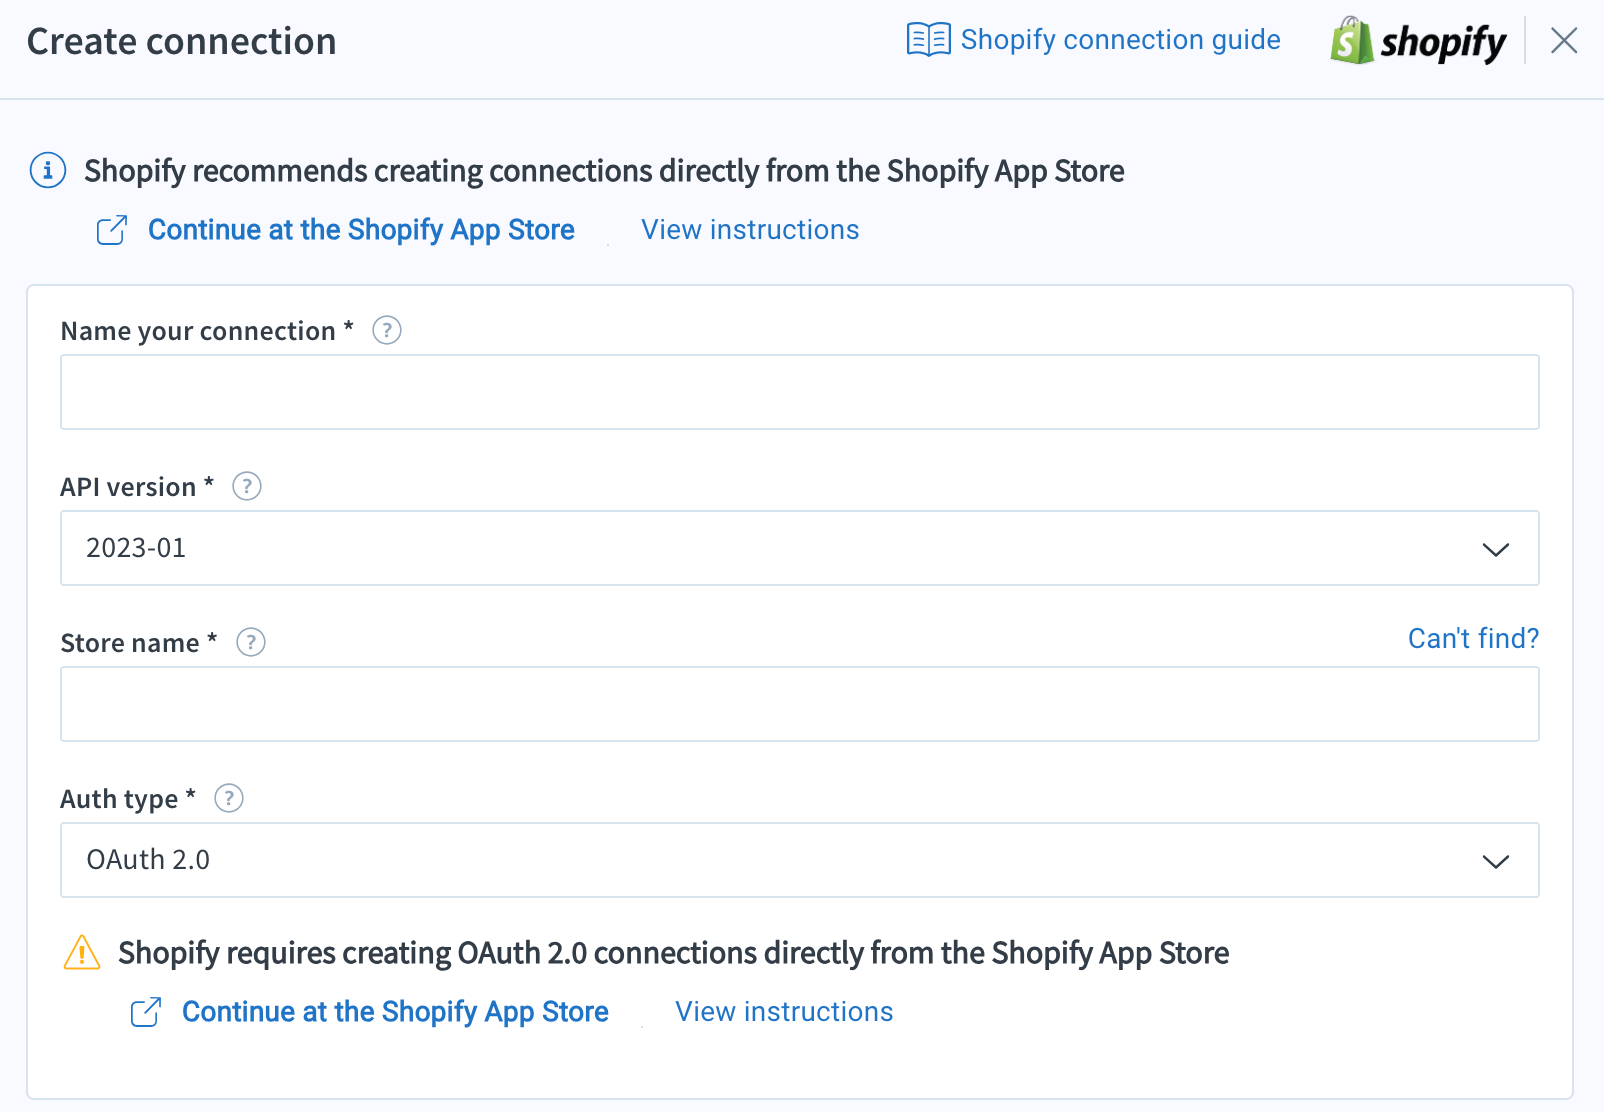Open the Shopify connection guide

coord(1121,39)
